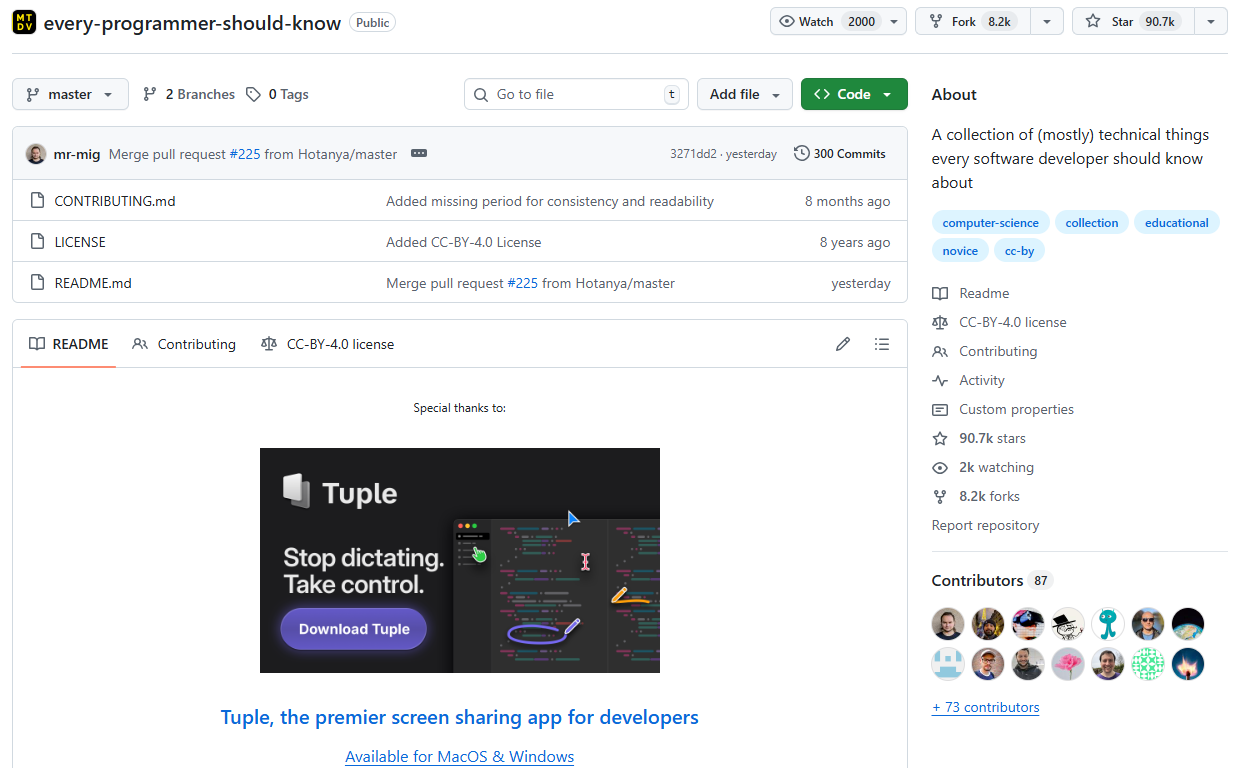
Task: Click the green pixel-pattern contributor avatar
Action: pos(1148,664)
